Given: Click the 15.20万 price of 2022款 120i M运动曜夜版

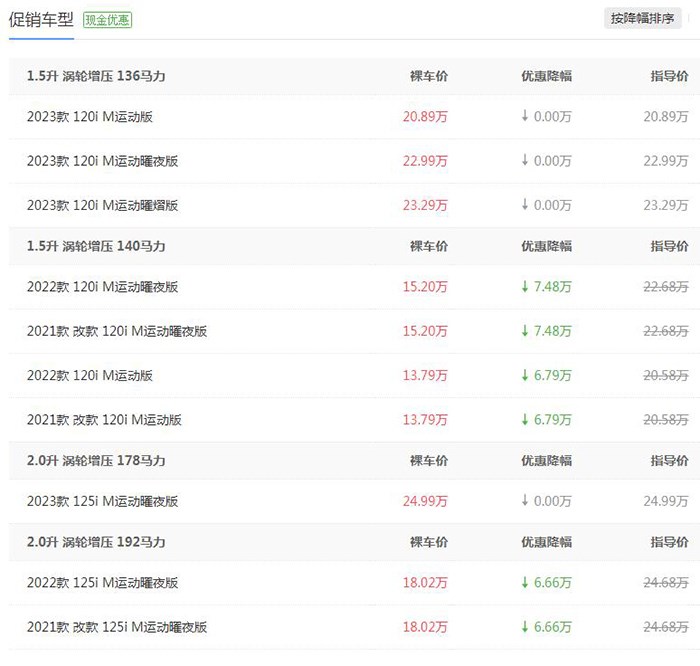Looking at the screenshot, I should coord(425,287).
